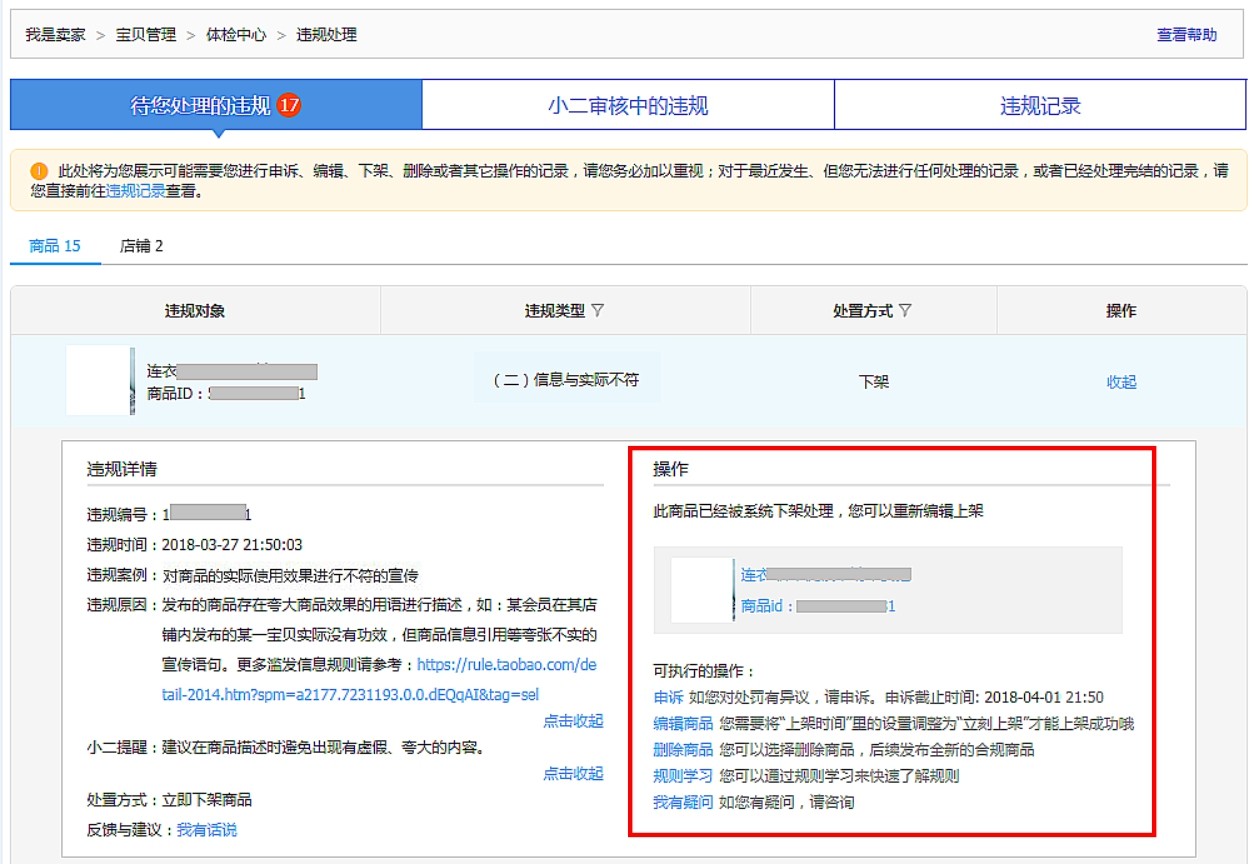The image size is (1254, 864).
Task: Select the 商品 15 sub-tab
Action: (55, 246)
